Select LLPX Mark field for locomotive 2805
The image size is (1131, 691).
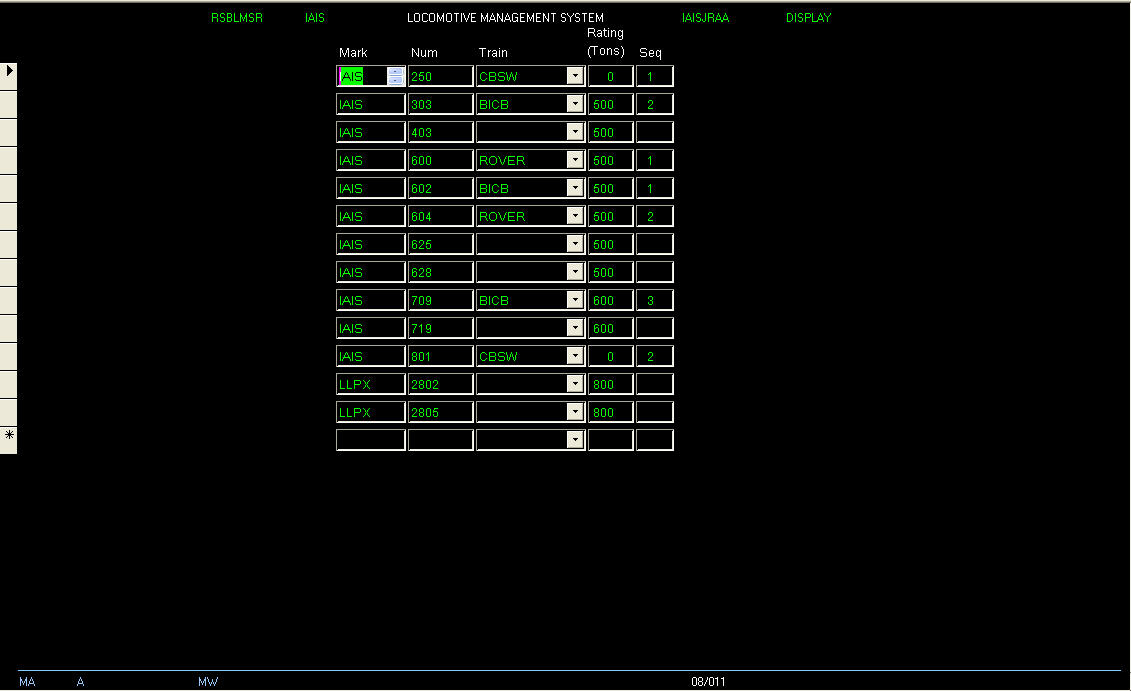coord(371,413)
